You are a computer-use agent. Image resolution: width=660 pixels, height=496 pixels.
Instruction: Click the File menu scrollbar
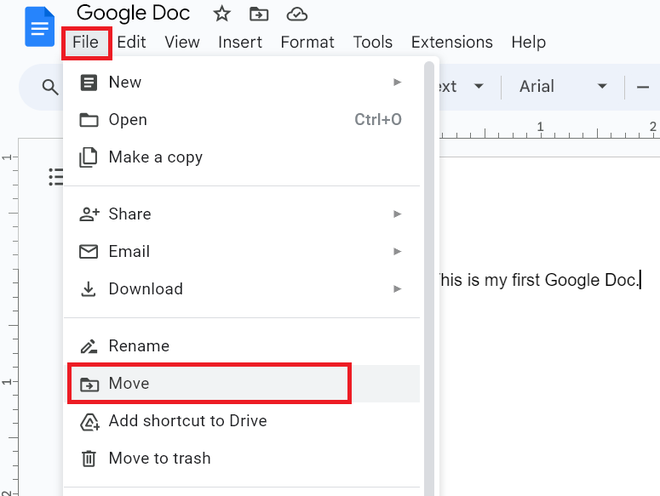pyautogui.click(x=429, y=278)
